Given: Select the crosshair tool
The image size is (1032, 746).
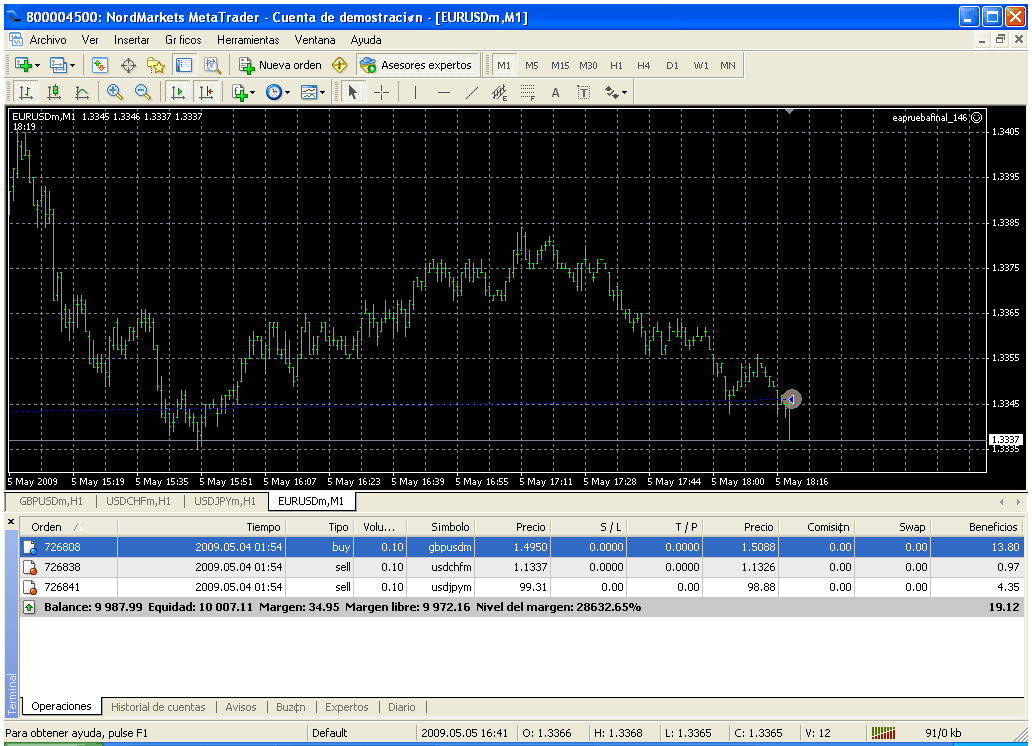Looking at the screenshot, I should point(382,92).
